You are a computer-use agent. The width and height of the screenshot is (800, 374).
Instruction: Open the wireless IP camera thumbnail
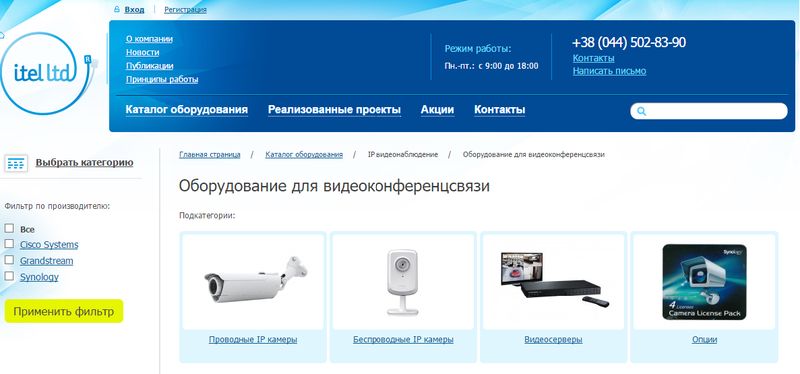click(403, 282)
